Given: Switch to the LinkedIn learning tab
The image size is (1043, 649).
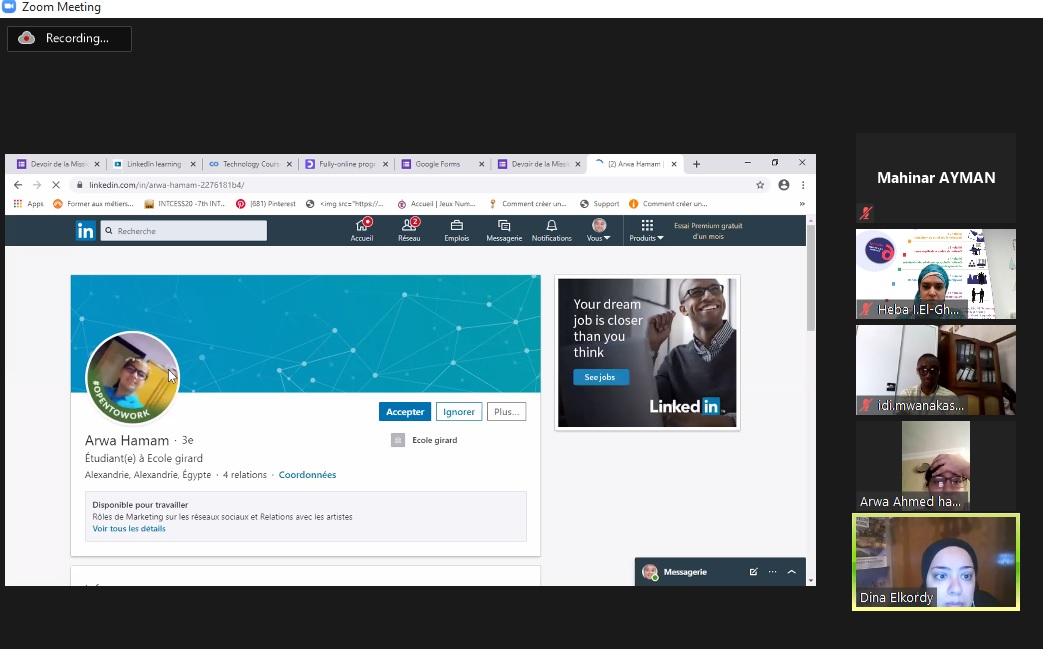Looking at the screenshot, I should click(x=153, y=164).
